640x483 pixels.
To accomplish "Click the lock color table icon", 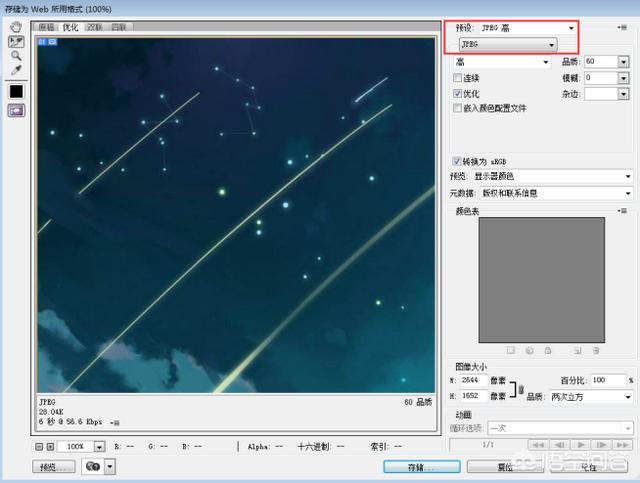I will [x=548, y=350].
